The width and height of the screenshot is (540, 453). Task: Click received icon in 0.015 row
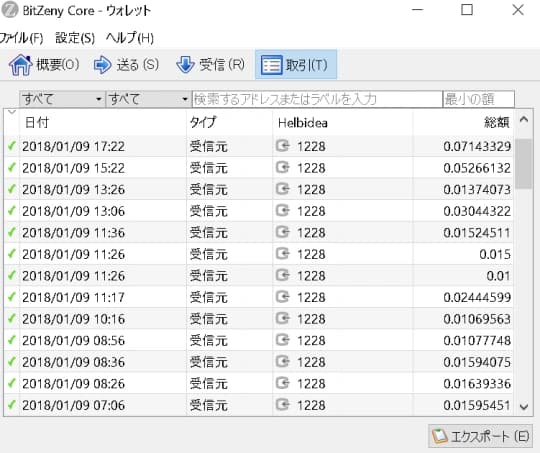[x=283, y=254]
